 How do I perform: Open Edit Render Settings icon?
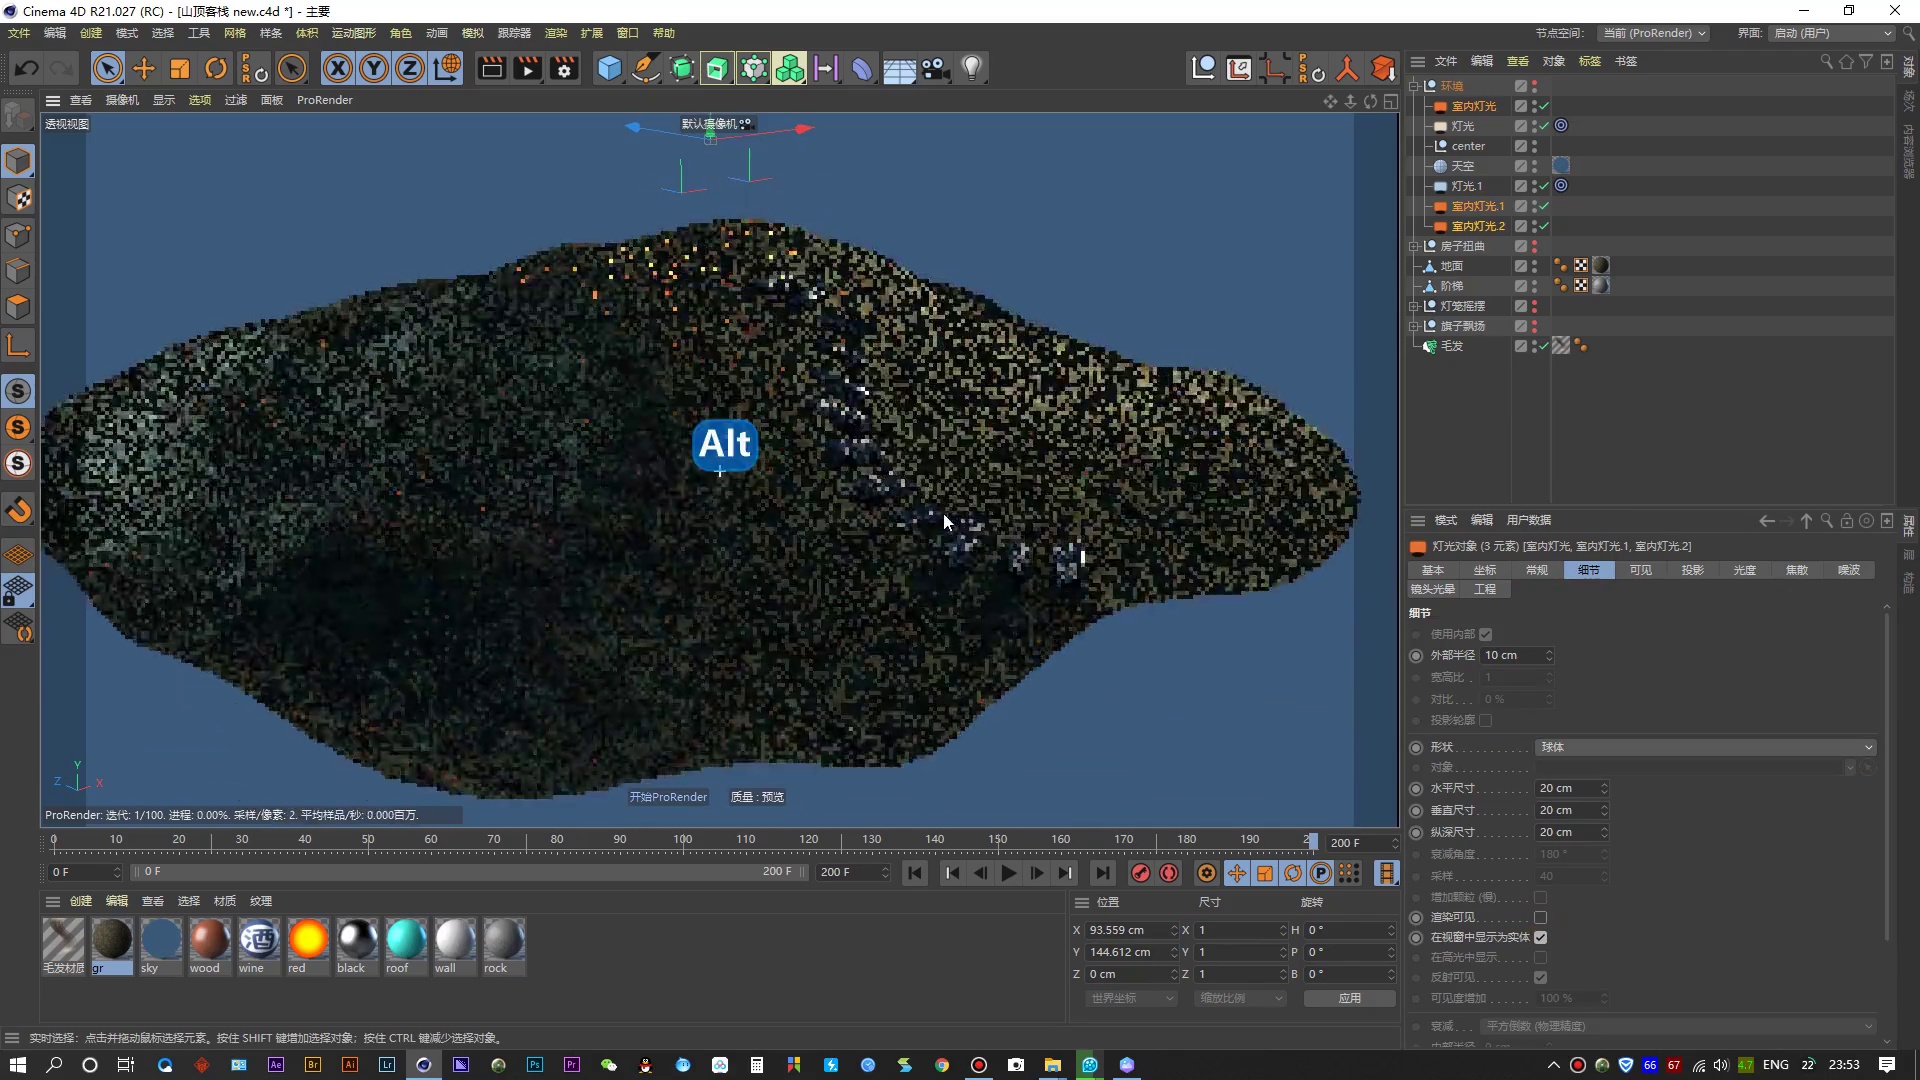[565, 68]
